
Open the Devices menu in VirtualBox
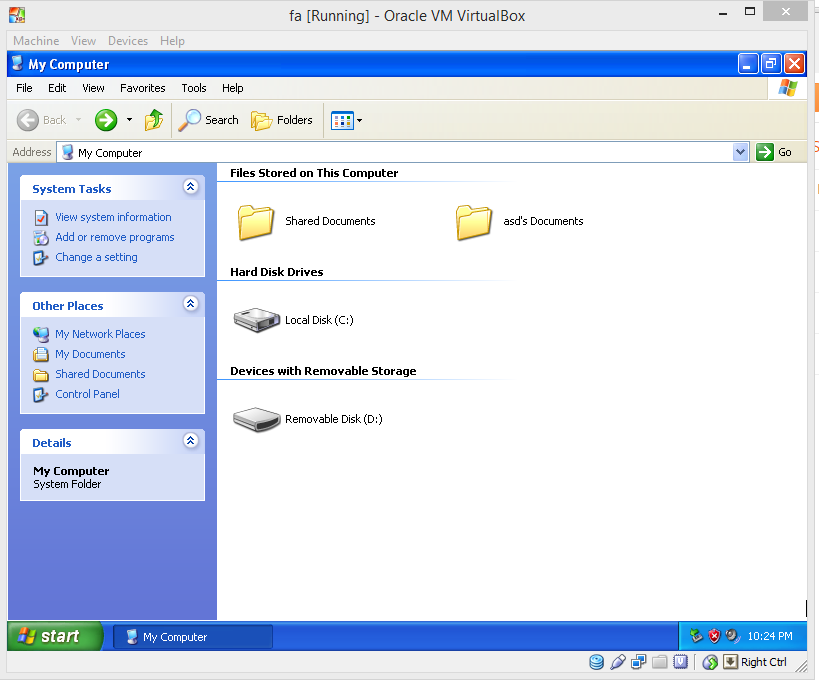pos(127,41)
